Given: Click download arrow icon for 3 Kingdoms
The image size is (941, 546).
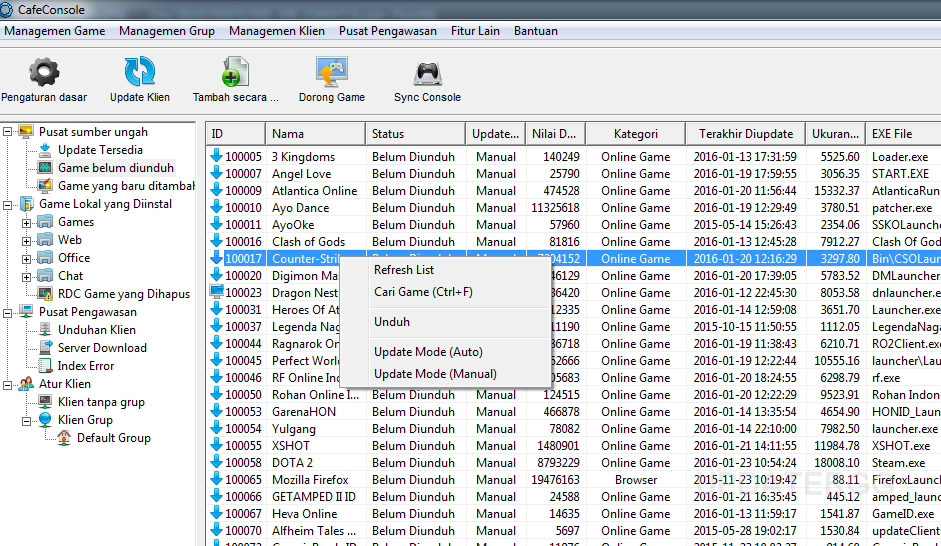Looking at the screenshot, I should (217, 156).
